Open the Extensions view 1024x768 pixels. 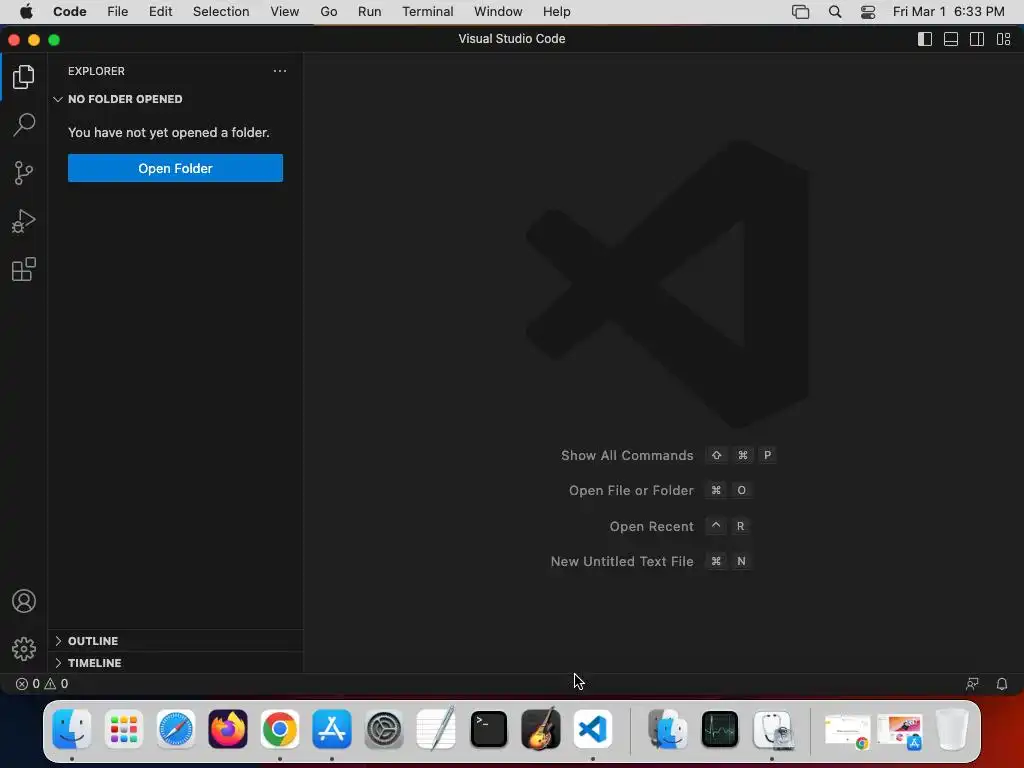(24, 269)
